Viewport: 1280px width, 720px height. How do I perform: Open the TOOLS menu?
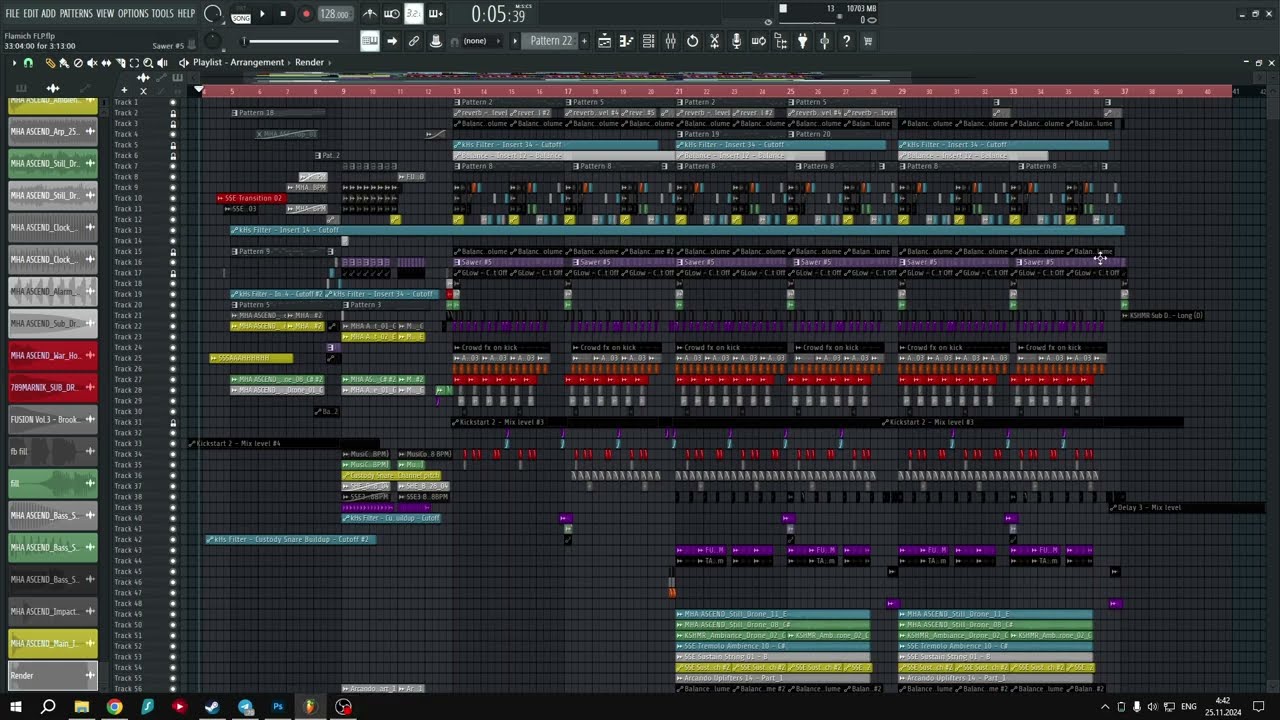point(162,13)
